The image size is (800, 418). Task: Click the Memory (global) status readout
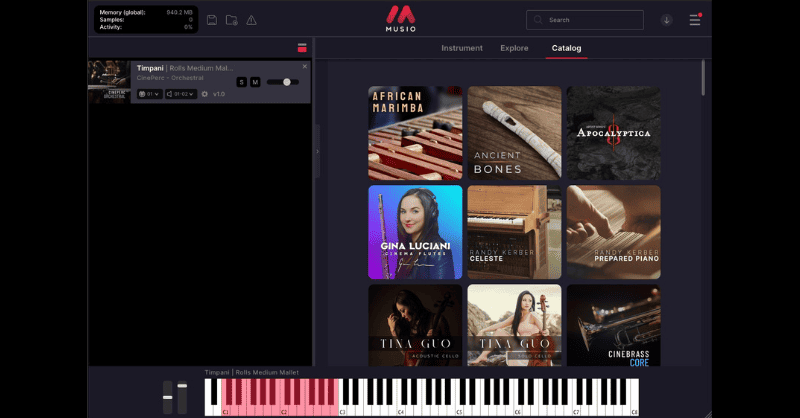(x=146, y=12)
